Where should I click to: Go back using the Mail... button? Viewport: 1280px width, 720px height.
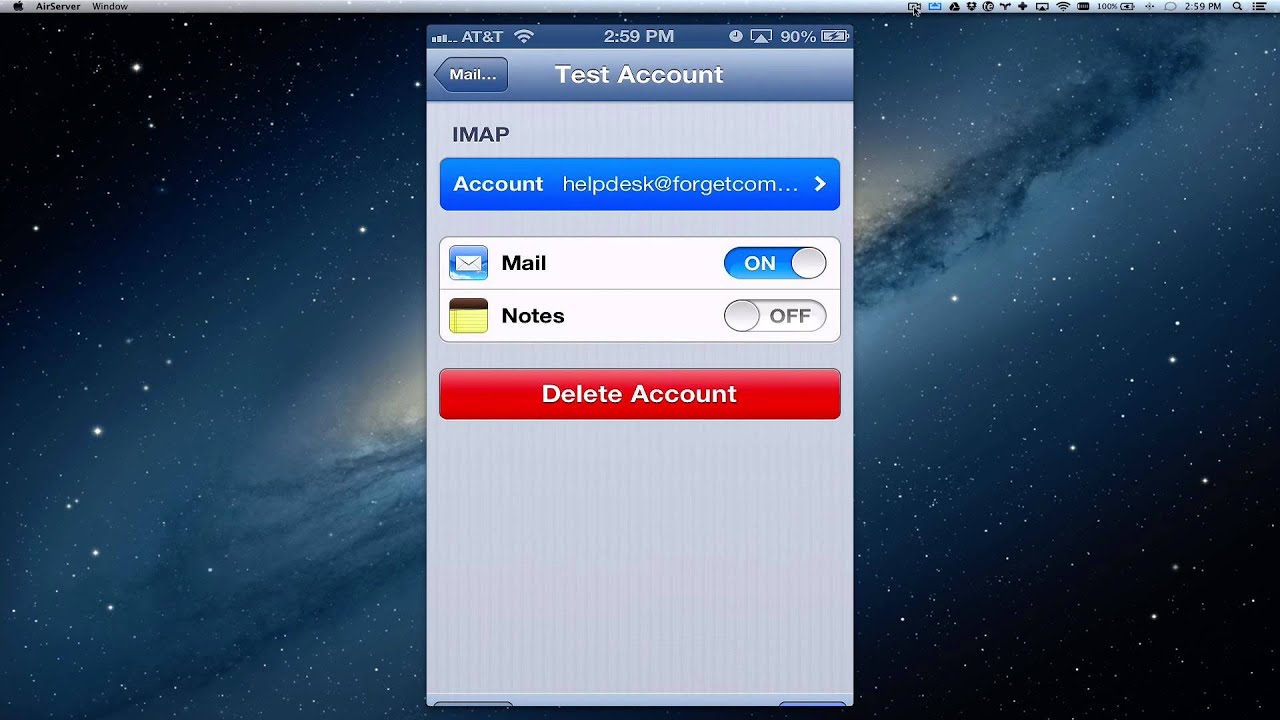[471, 75]
